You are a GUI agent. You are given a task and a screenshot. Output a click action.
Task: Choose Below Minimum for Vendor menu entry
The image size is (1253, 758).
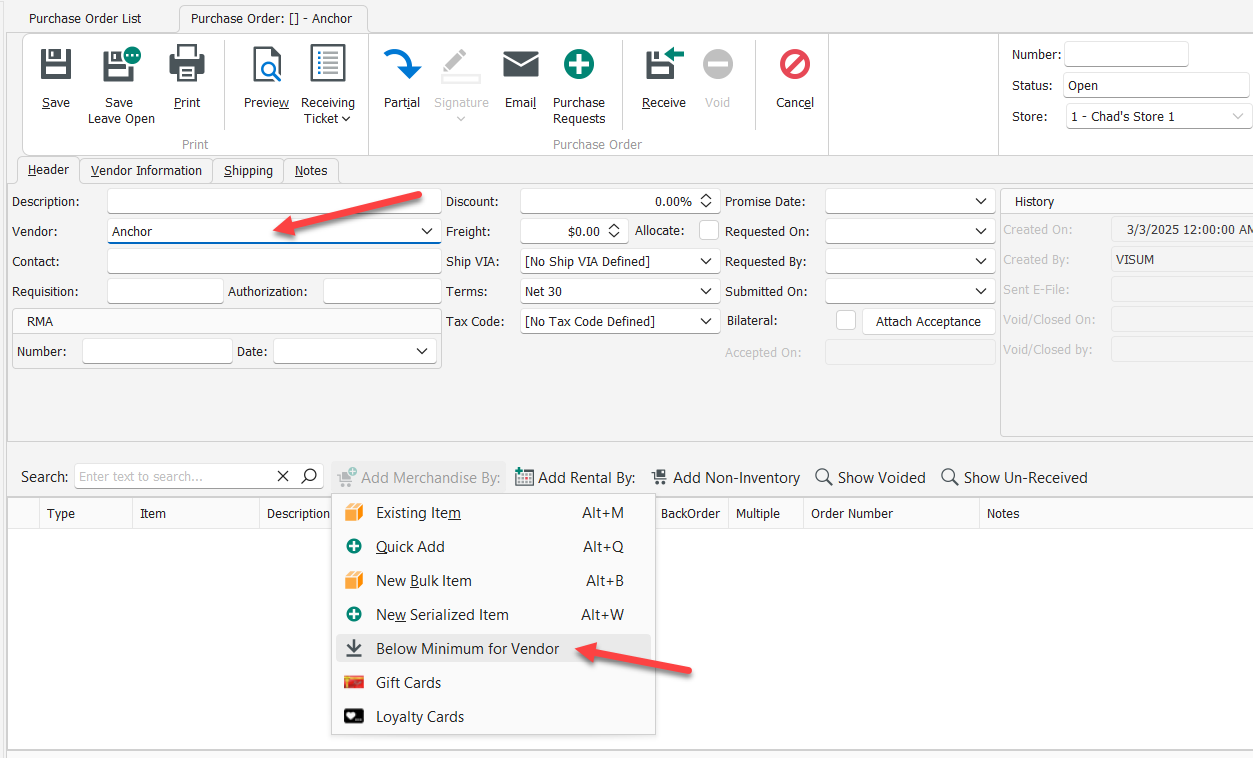[x=494, y=649]
